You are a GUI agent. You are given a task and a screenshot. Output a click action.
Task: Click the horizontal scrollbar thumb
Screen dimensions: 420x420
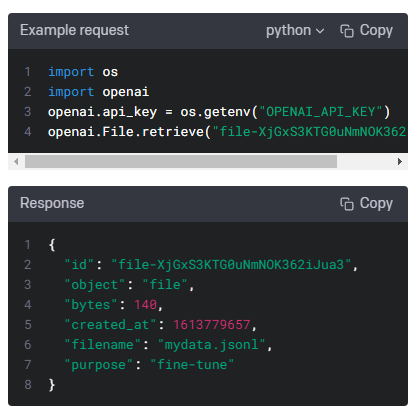(181, 162)
